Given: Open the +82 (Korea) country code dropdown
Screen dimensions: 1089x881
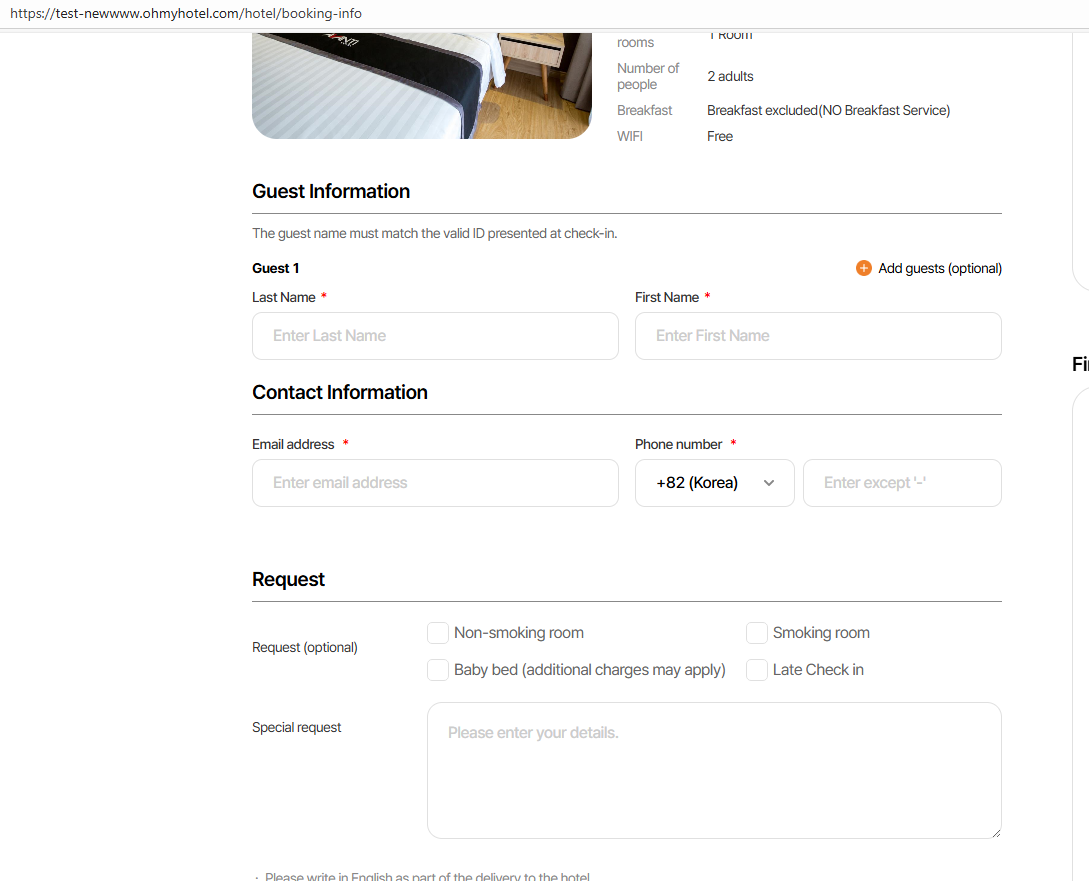Looking at the screenshot, I should (x=714, y=483).
